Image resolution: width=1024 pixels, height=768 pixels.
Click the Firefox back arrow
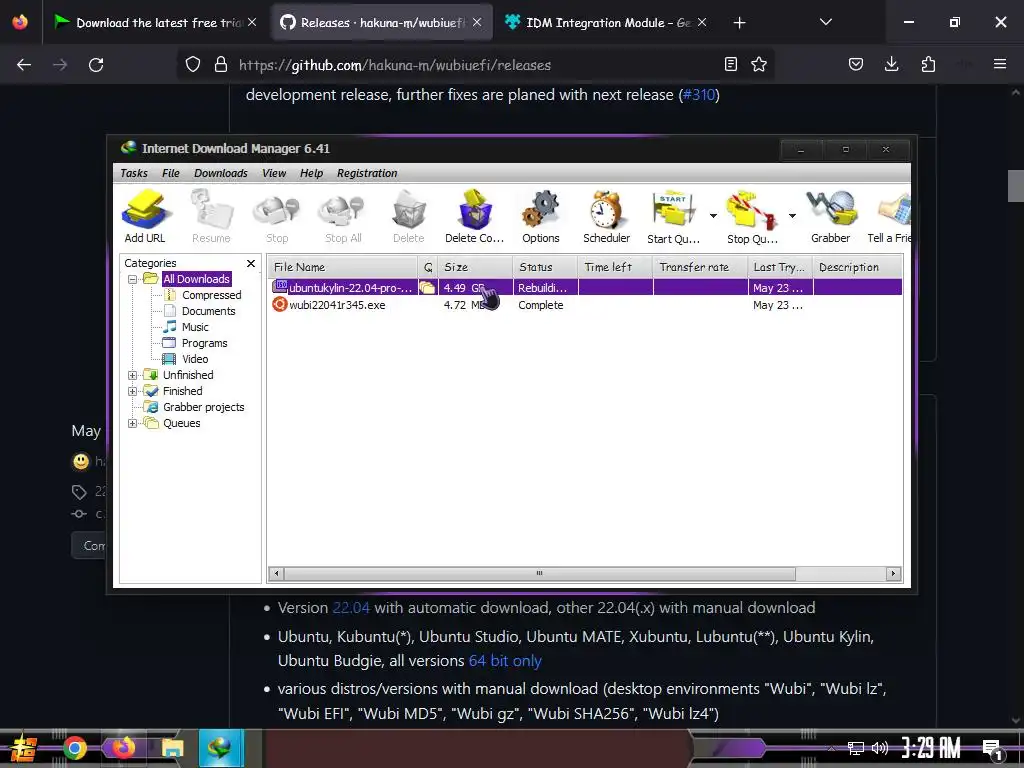(x=24, y=65)
